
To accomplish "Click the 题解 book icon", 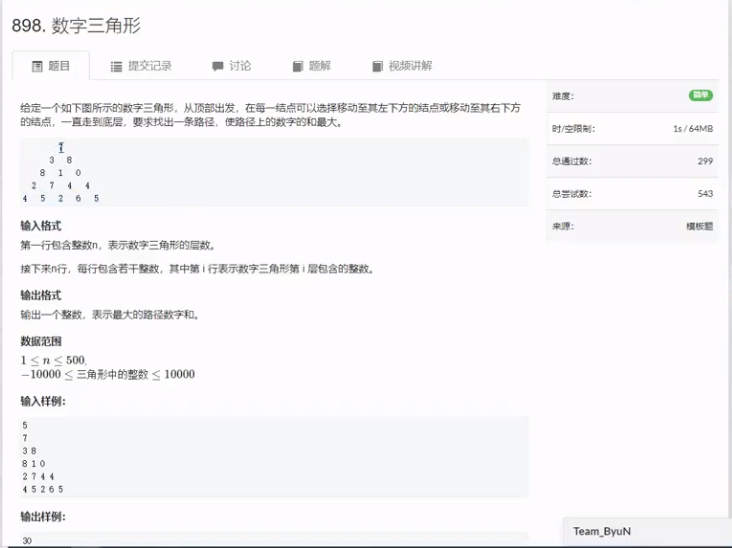I will point(298,66).
